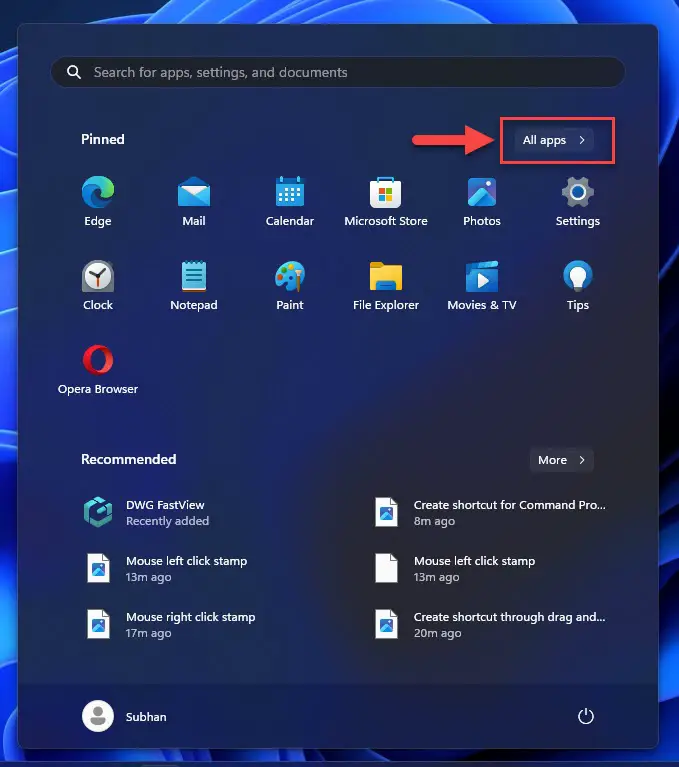Show All apps list
679x767 pixels.
point(554,140)
